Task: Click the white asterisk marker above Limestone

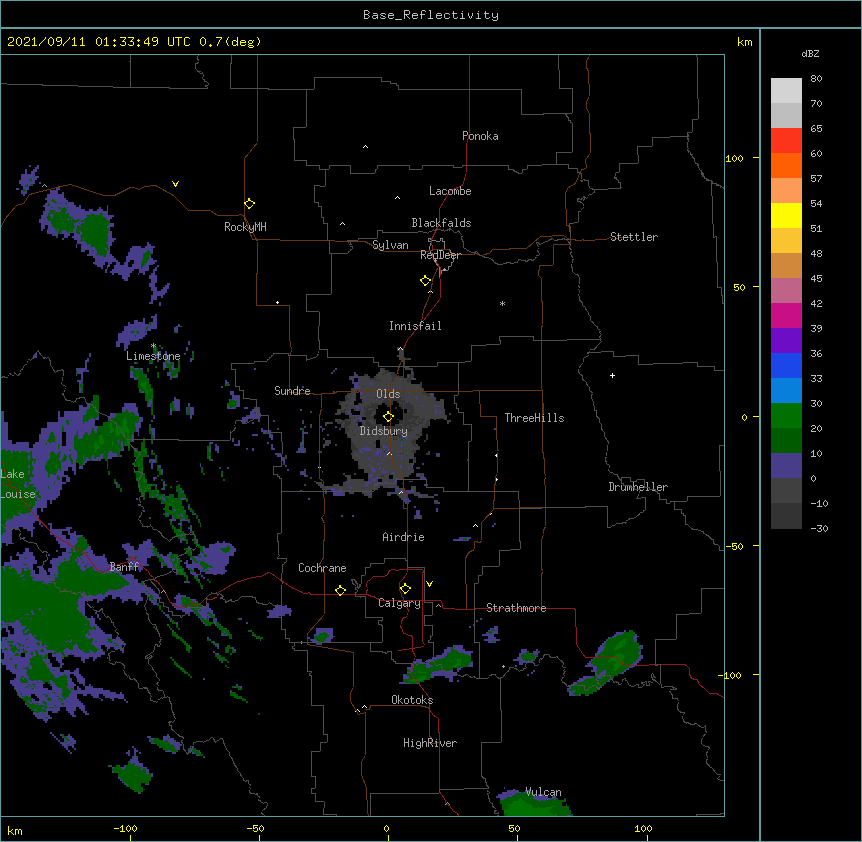Action: coord(154,346)
